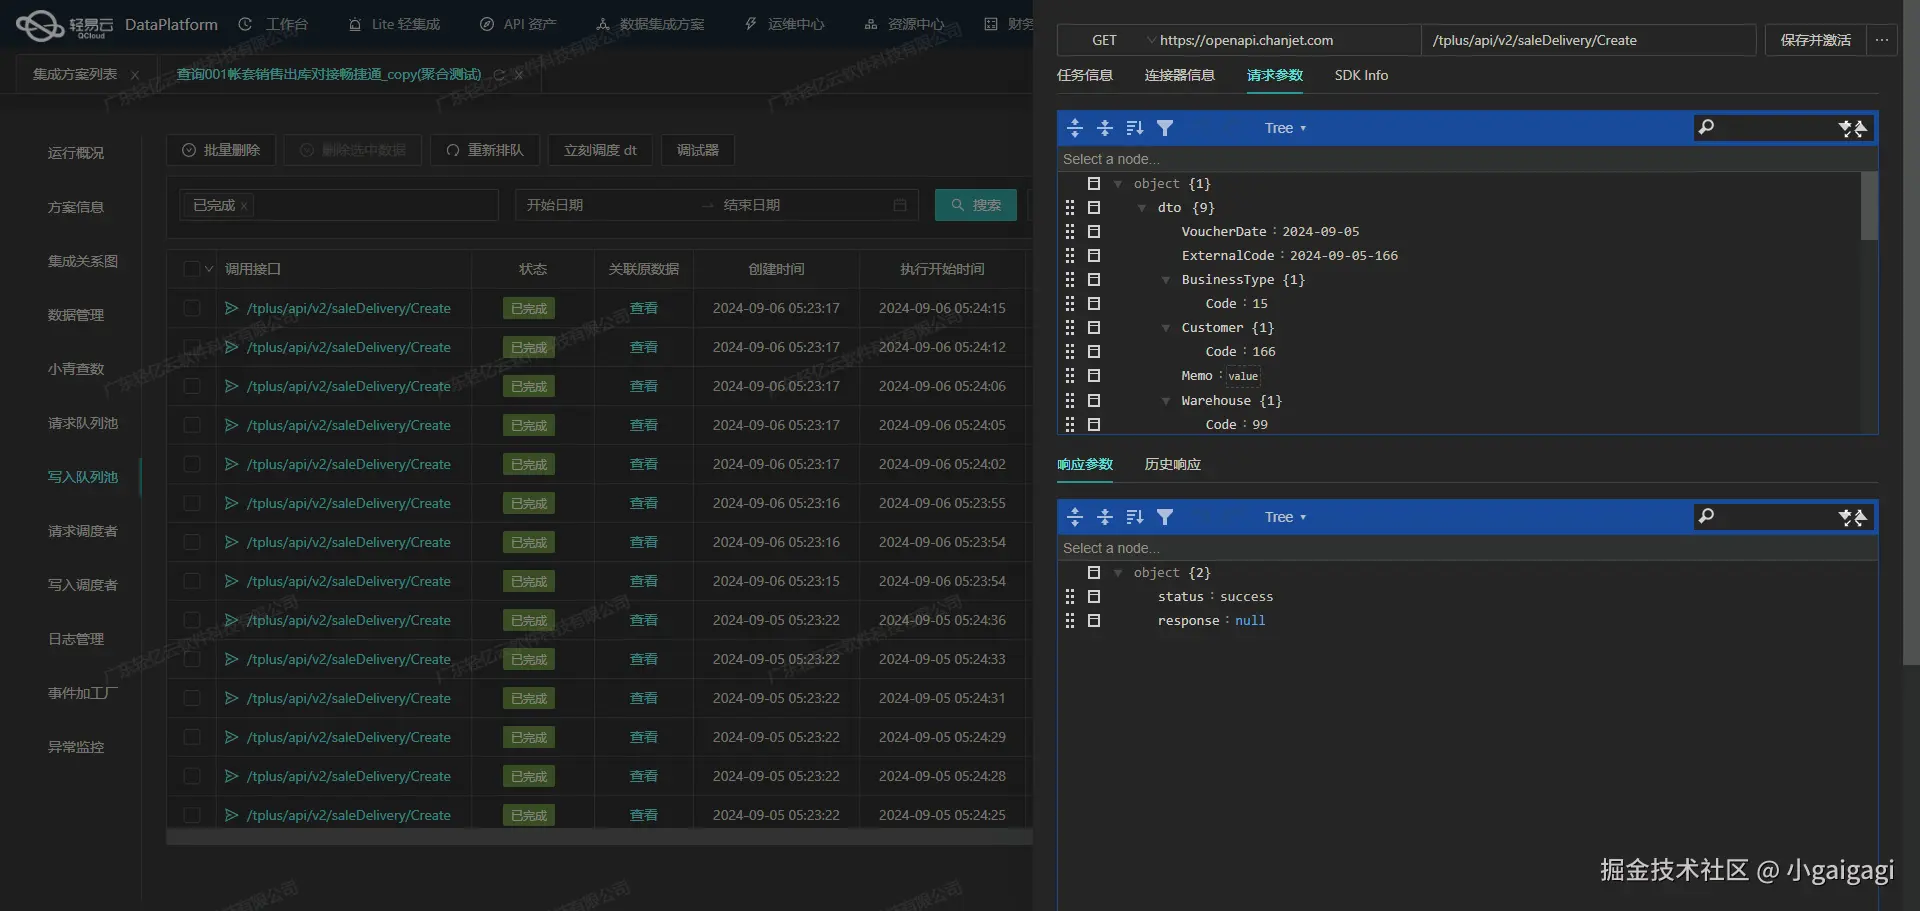1920x911 pixels.
Task: Click the 重新排队 button
Action: (485, 150)
